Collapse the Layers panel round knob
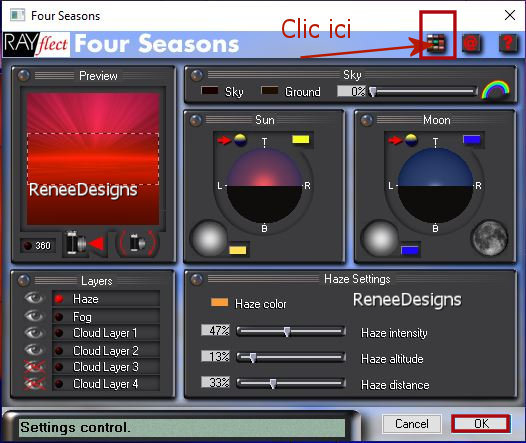This screenshot has height=443, width=526. (x=23, y=280)
